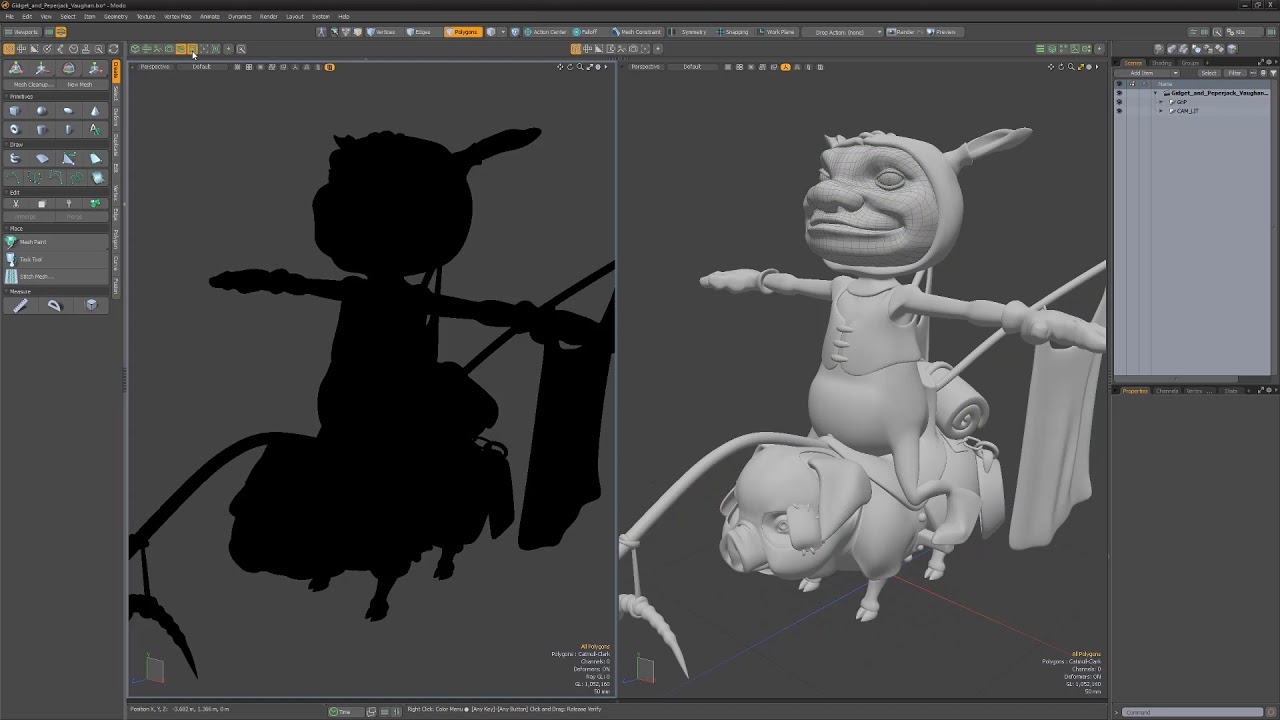Image resolution: width=1280 pixels, height=720 pixels.
Task: Click the right viewport rotate view icon
Action: point(1061,67)
